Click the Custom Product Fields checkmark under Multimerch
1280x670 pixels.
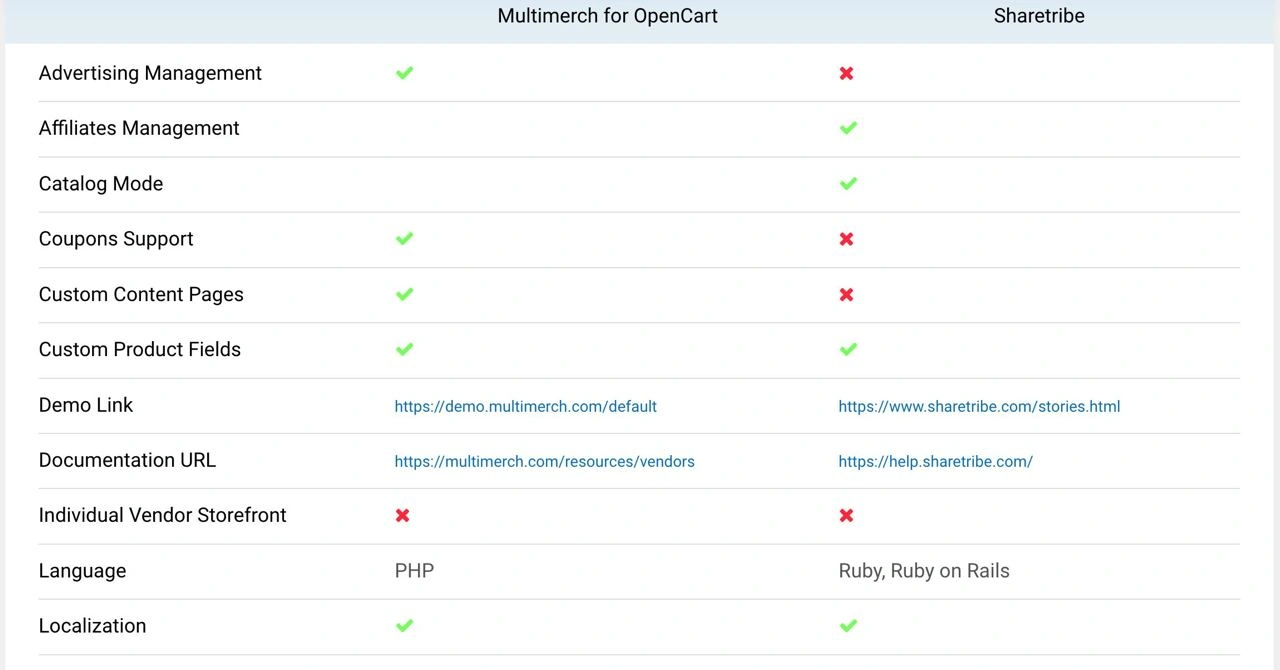404,349
